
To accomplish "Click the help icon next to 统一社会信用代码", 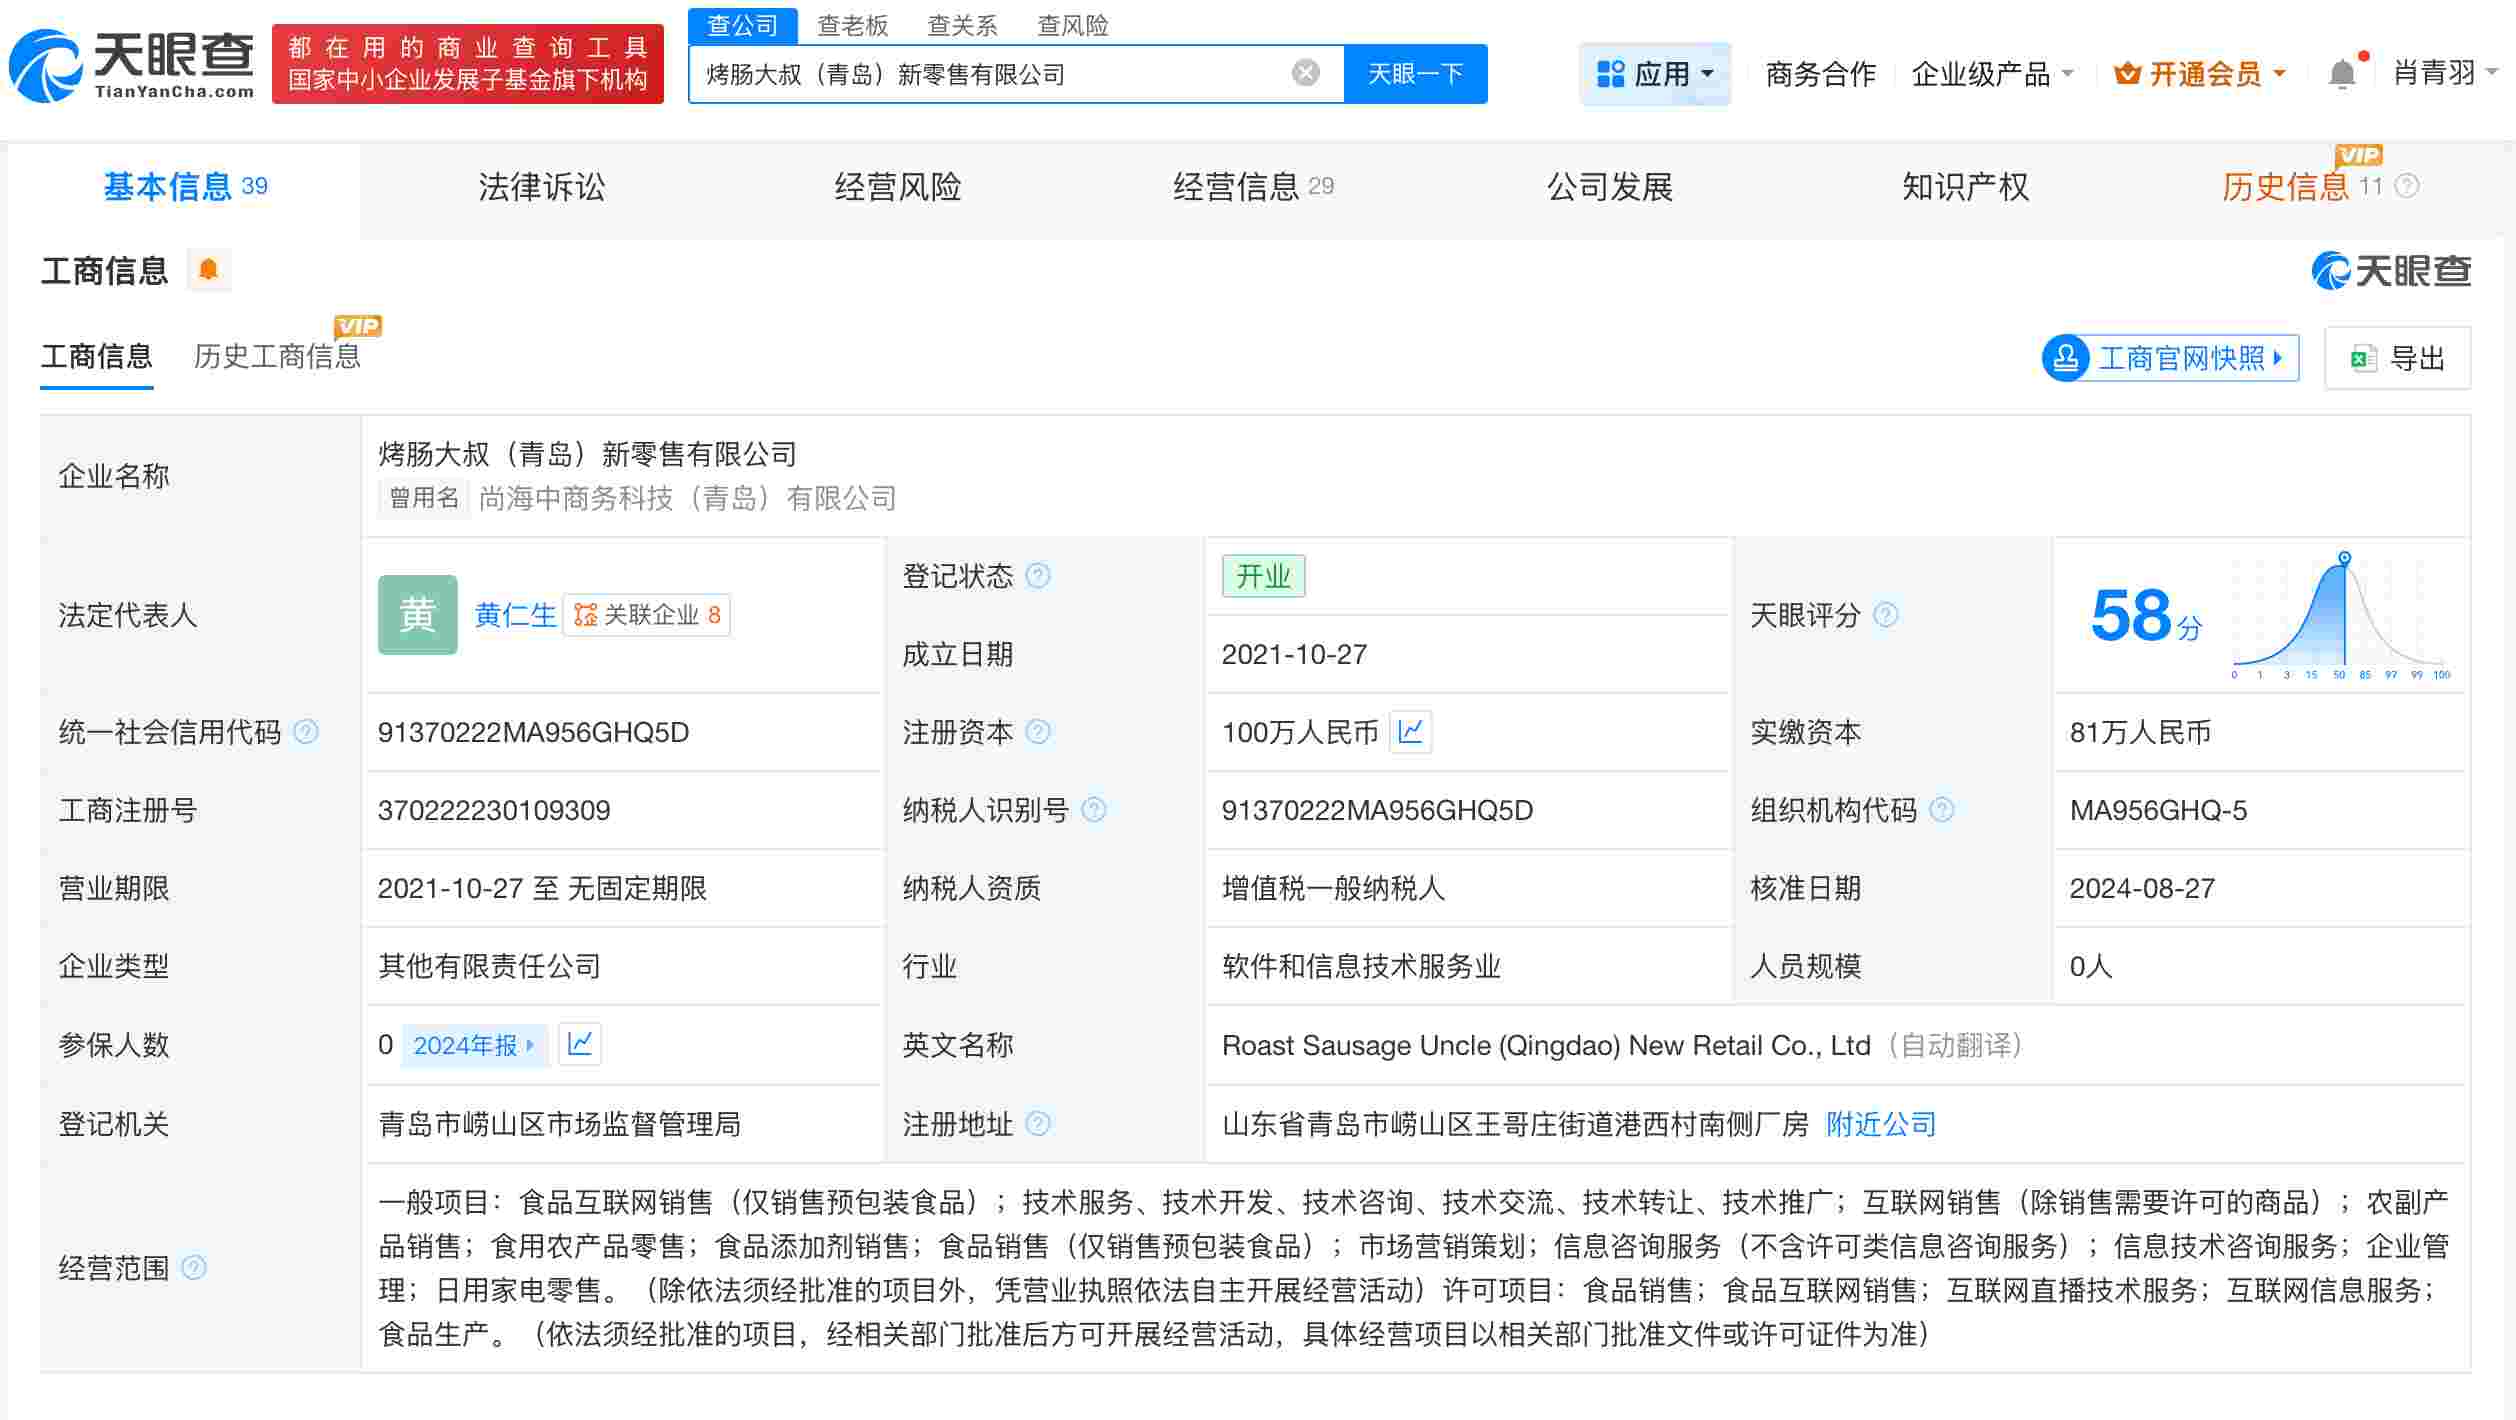I will 304,731.
